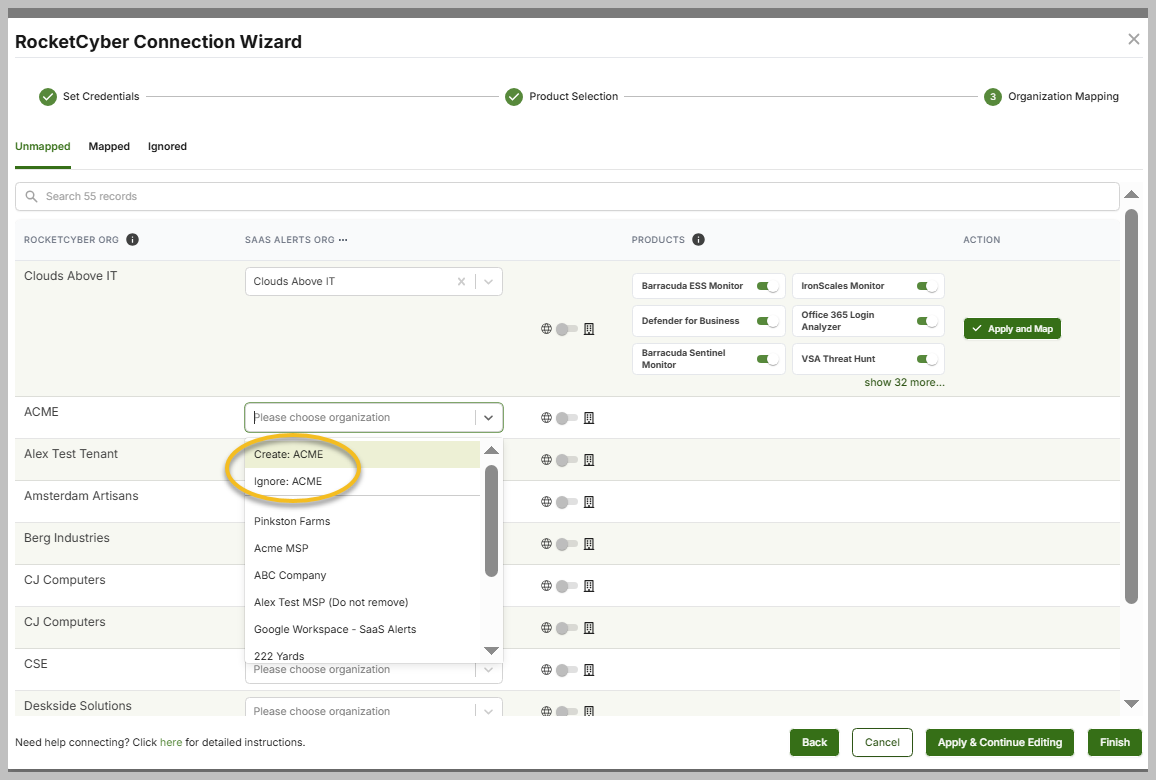Click the Finish button
Image resolution: width=1156 pixels, height=780 pixels.
click(1115, 742)
